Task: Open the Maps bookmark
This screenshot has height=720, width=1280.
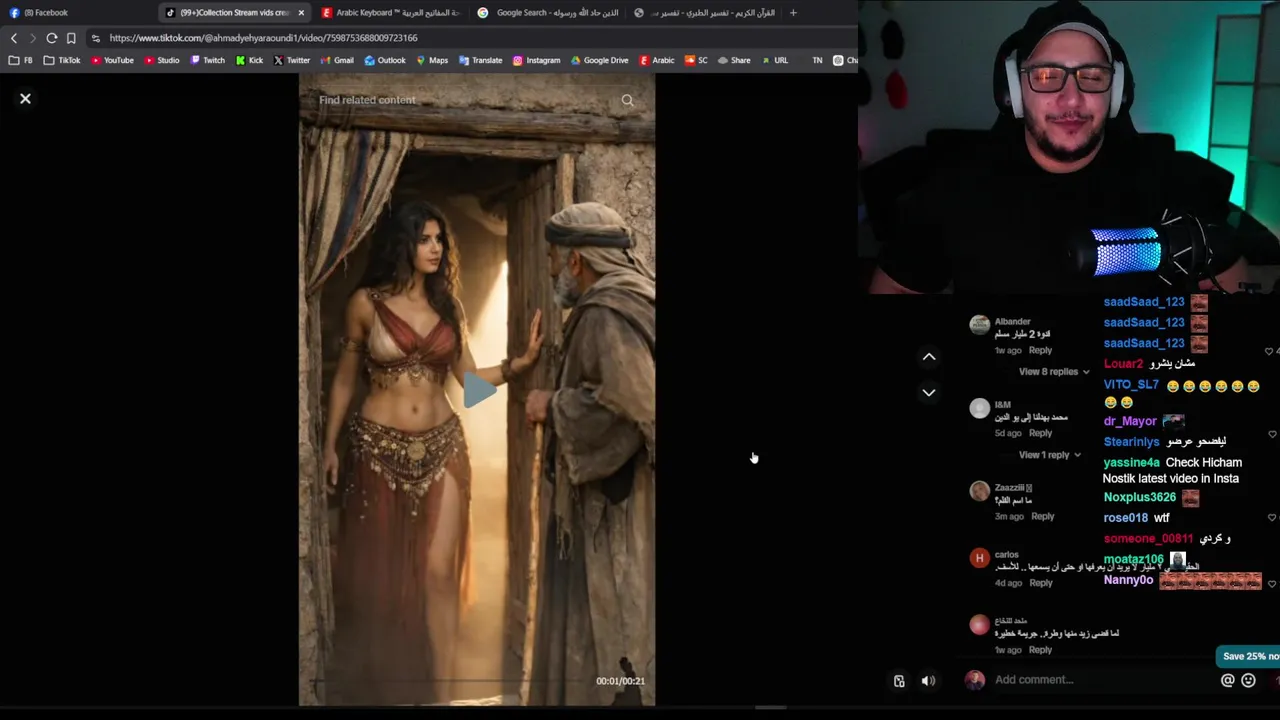Action: pyautogui.click(x=432, y=60)
